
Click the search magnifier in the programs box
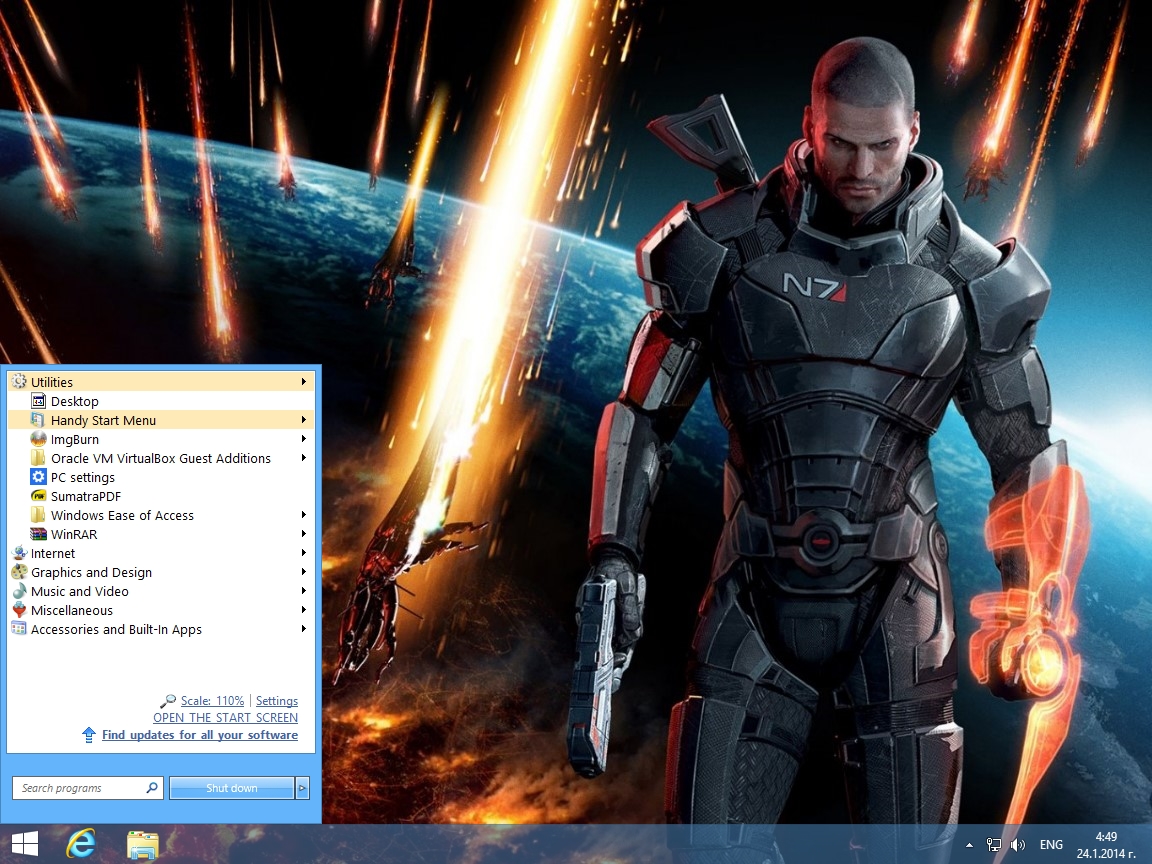pyautogui.click(x=152, y=788)
